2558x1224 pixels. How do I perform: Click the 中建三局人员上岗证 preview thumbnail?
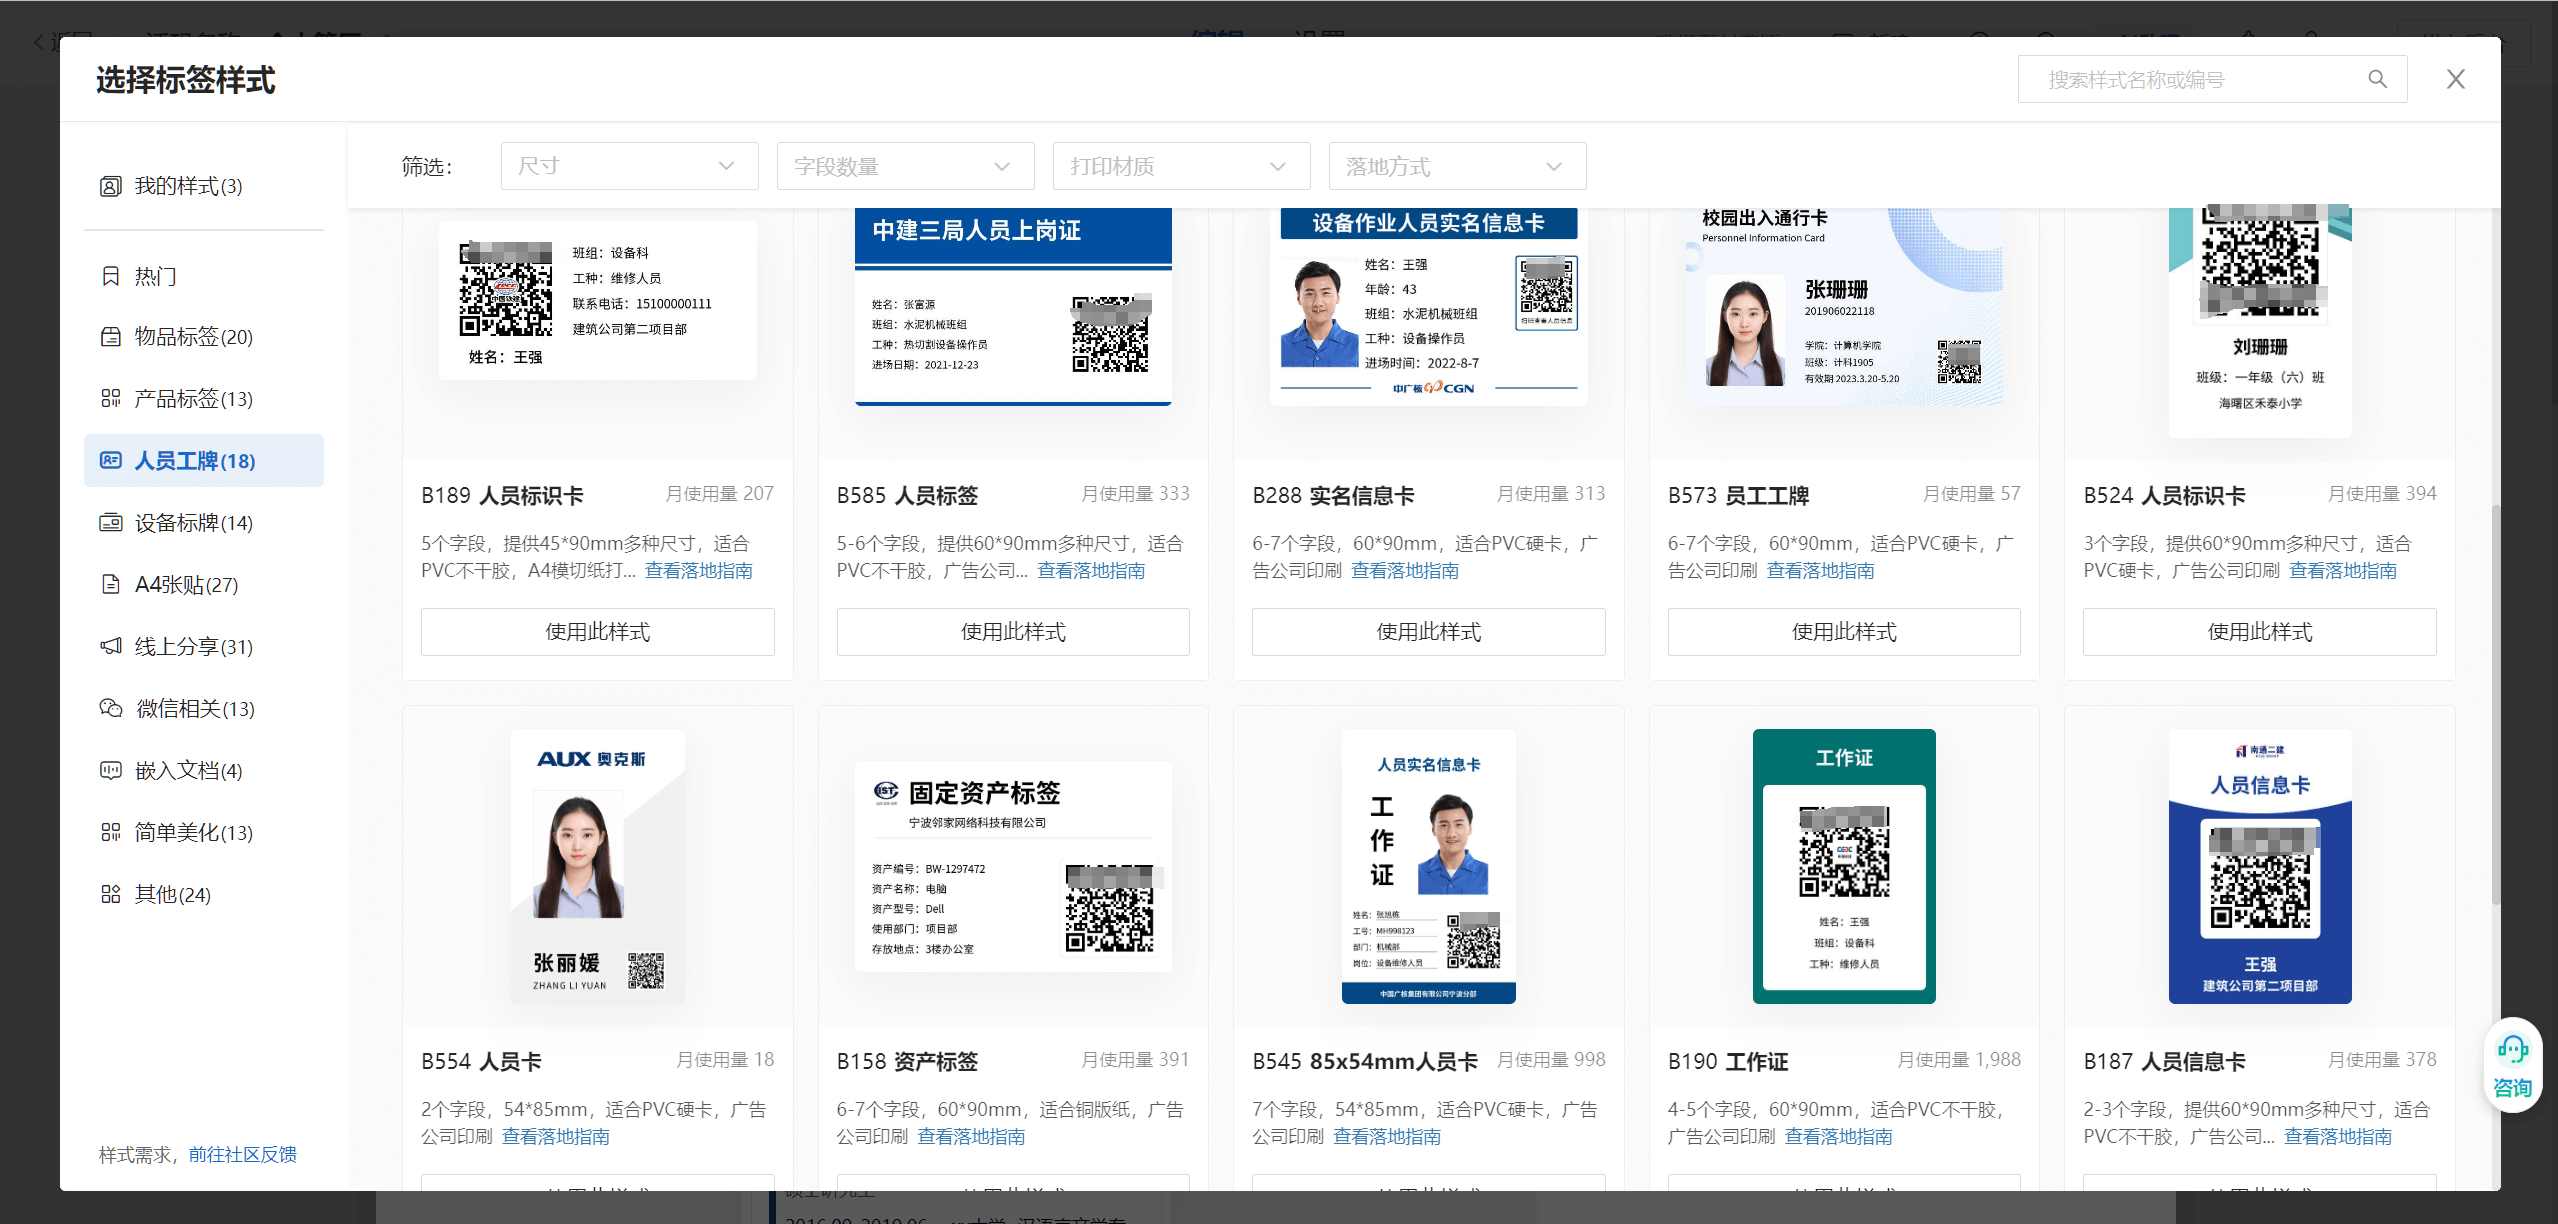(1013, 306)
